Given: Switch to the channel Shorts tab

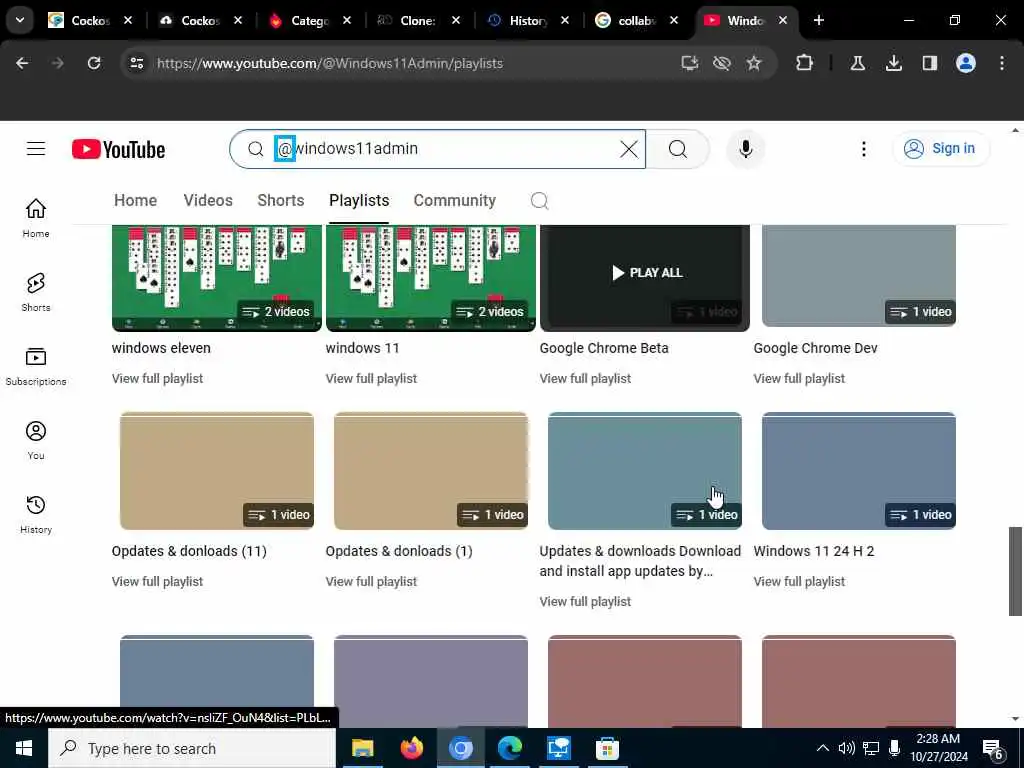Looking at the screenshot, I should (x=281, y=200).
